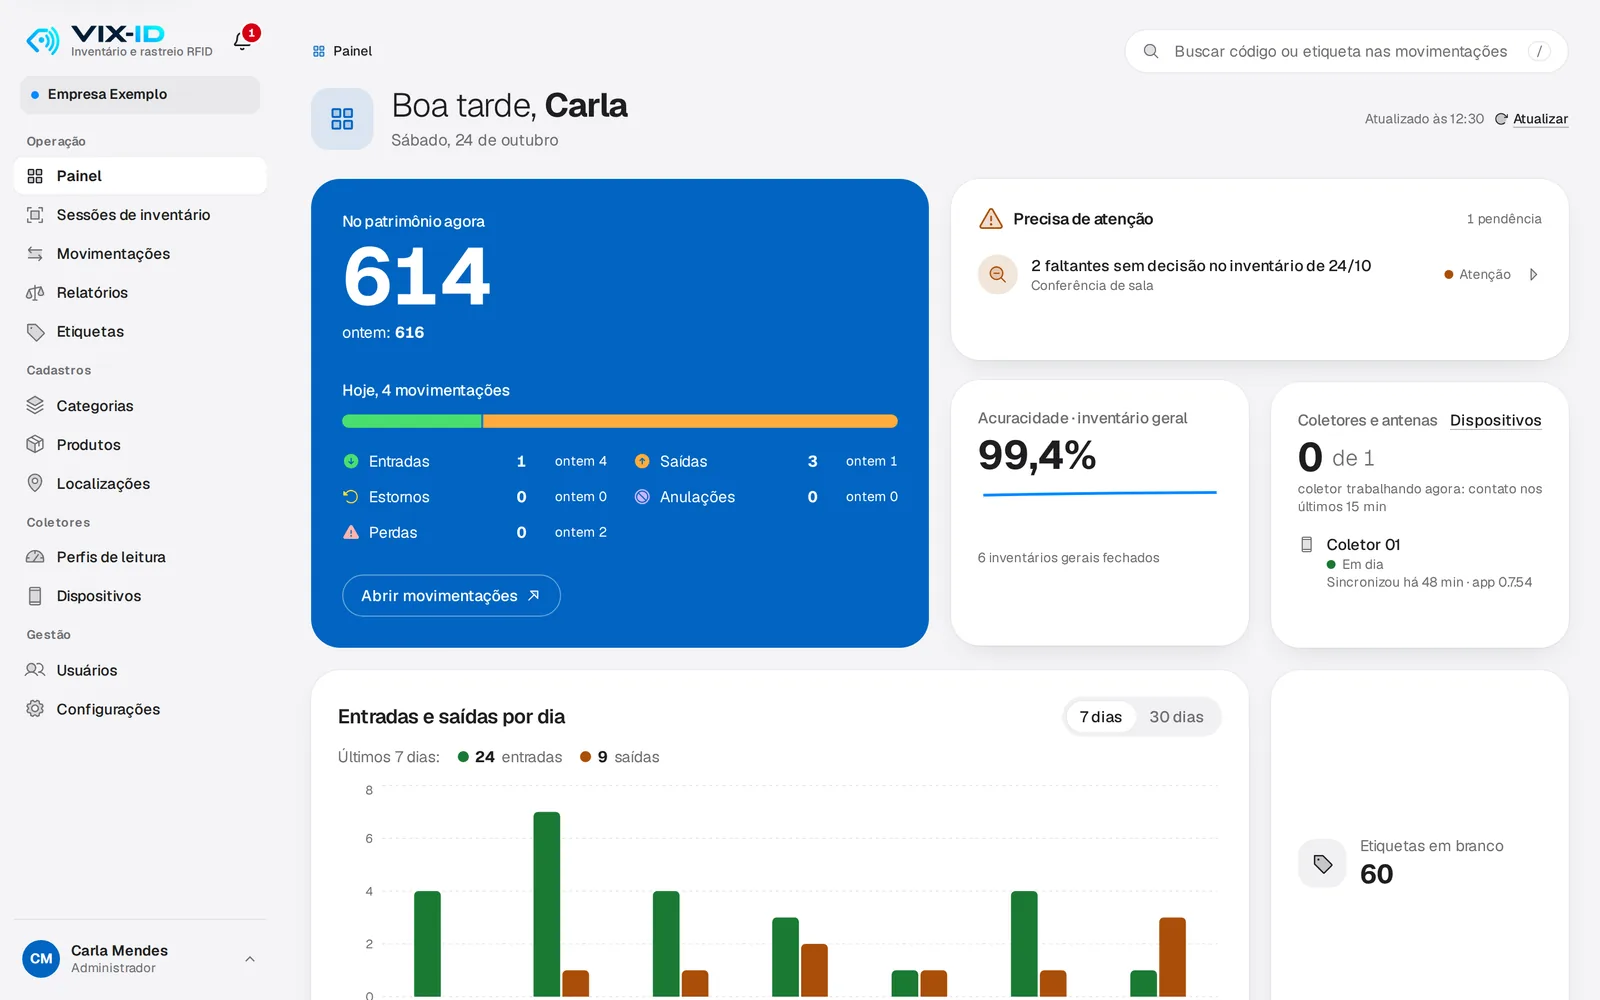
Task: Click the Usuários people icon
Action: click(35, 670)
